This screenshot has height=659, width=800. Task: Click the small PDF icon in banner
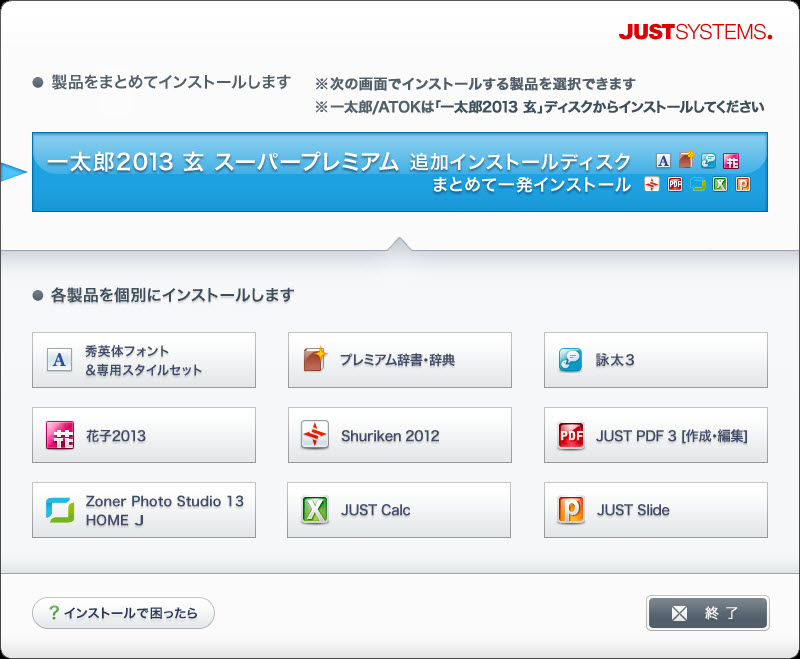[x=674, y=184]
